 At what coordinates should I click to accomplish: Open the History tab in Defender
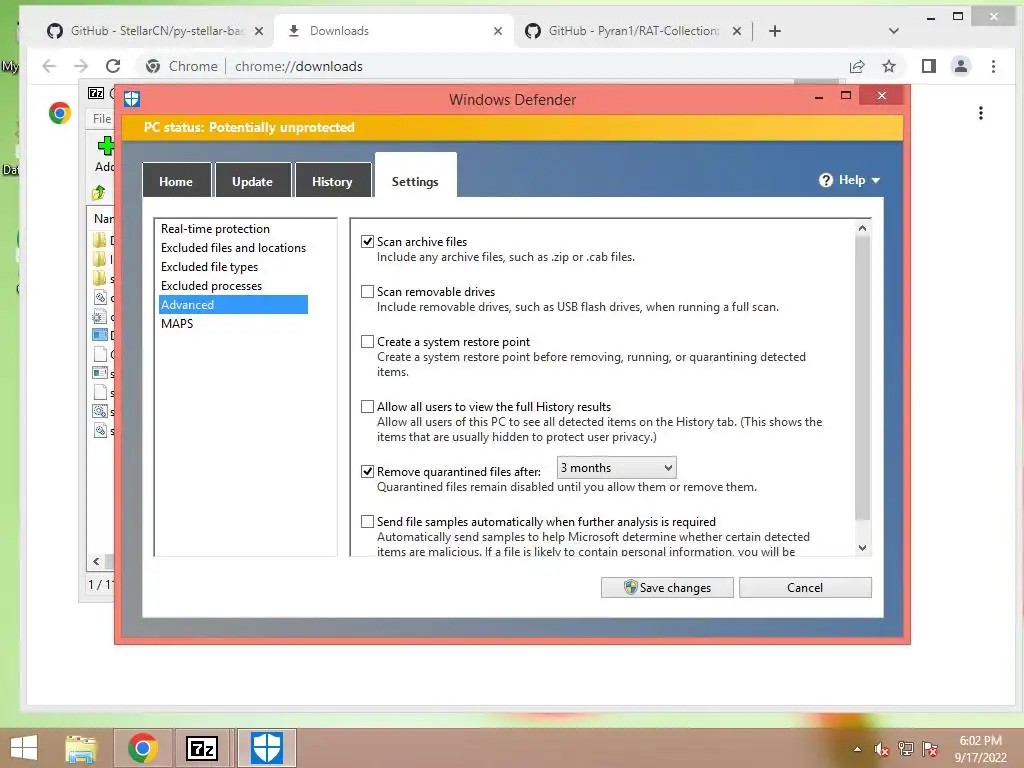[332, 181]
